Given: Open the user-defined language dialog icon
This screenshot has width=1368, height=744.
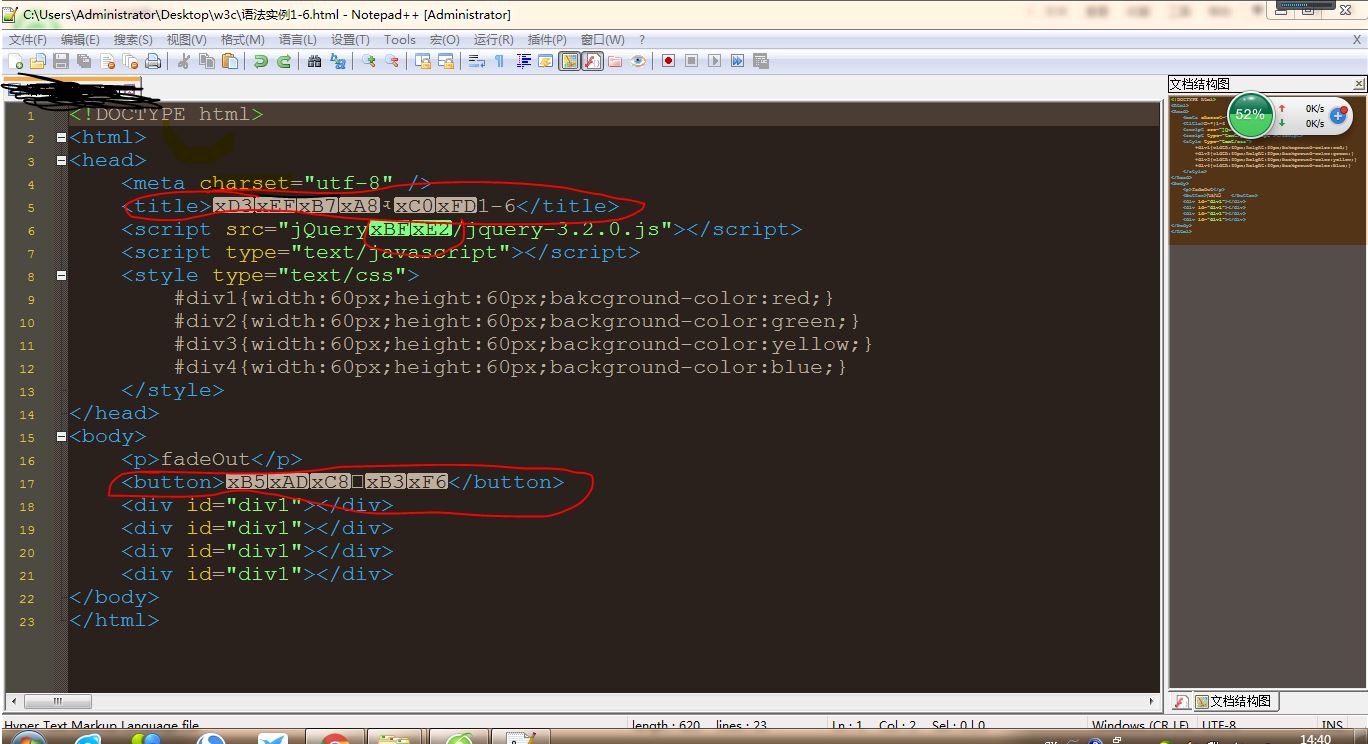Looking at the screenshot, I should tap(546, 61).
